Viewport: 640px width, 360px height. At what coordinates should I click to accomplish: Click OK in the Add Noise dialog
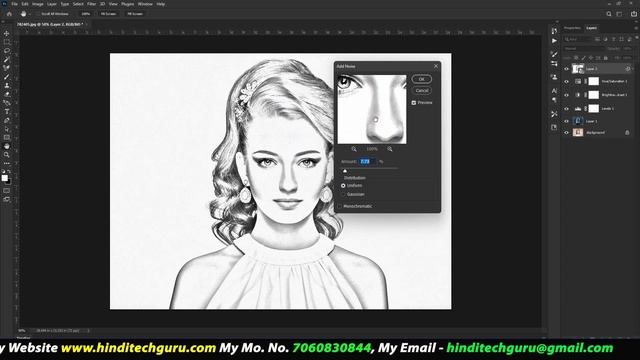[422, 79]
